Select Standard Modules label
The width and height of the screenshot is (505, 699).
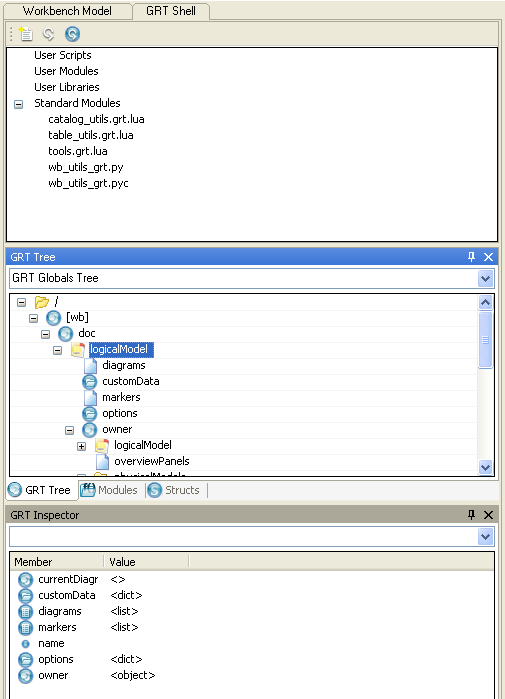pos(77,103)
